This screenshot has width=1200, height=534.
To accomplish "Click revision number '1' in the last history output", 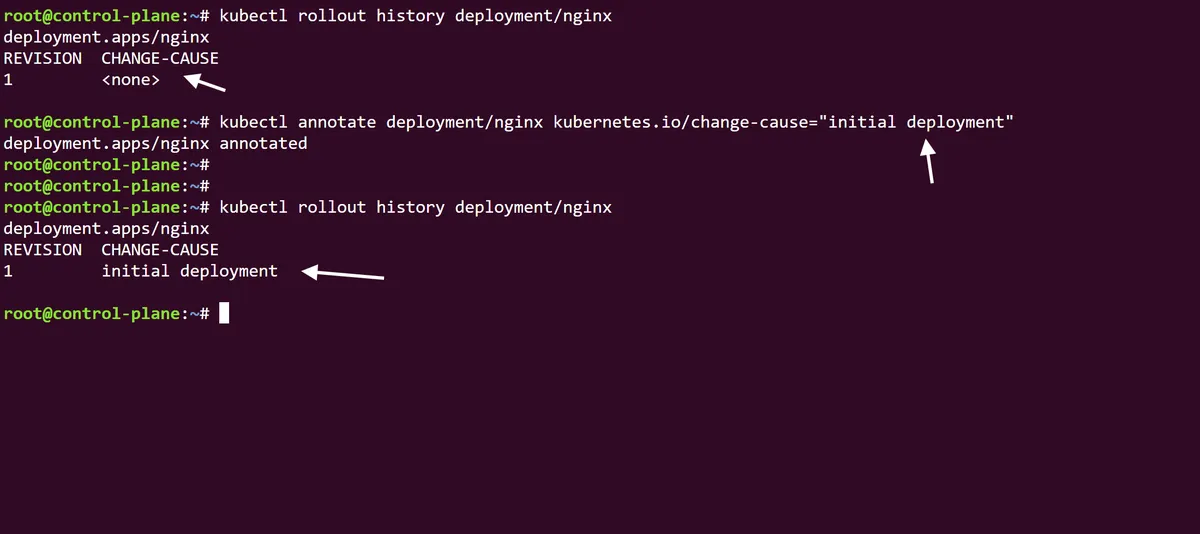I will (9, 271).
